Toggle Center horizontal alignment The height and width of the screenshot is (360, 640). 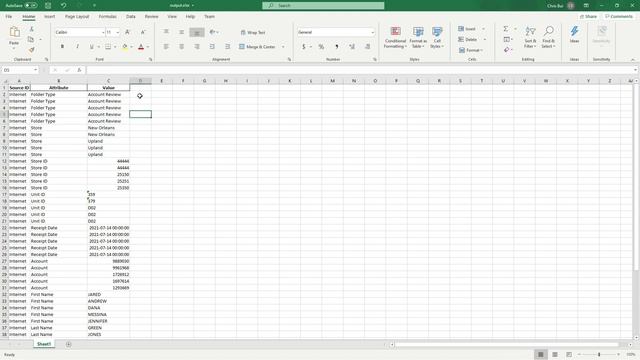(x=181, y=47)
